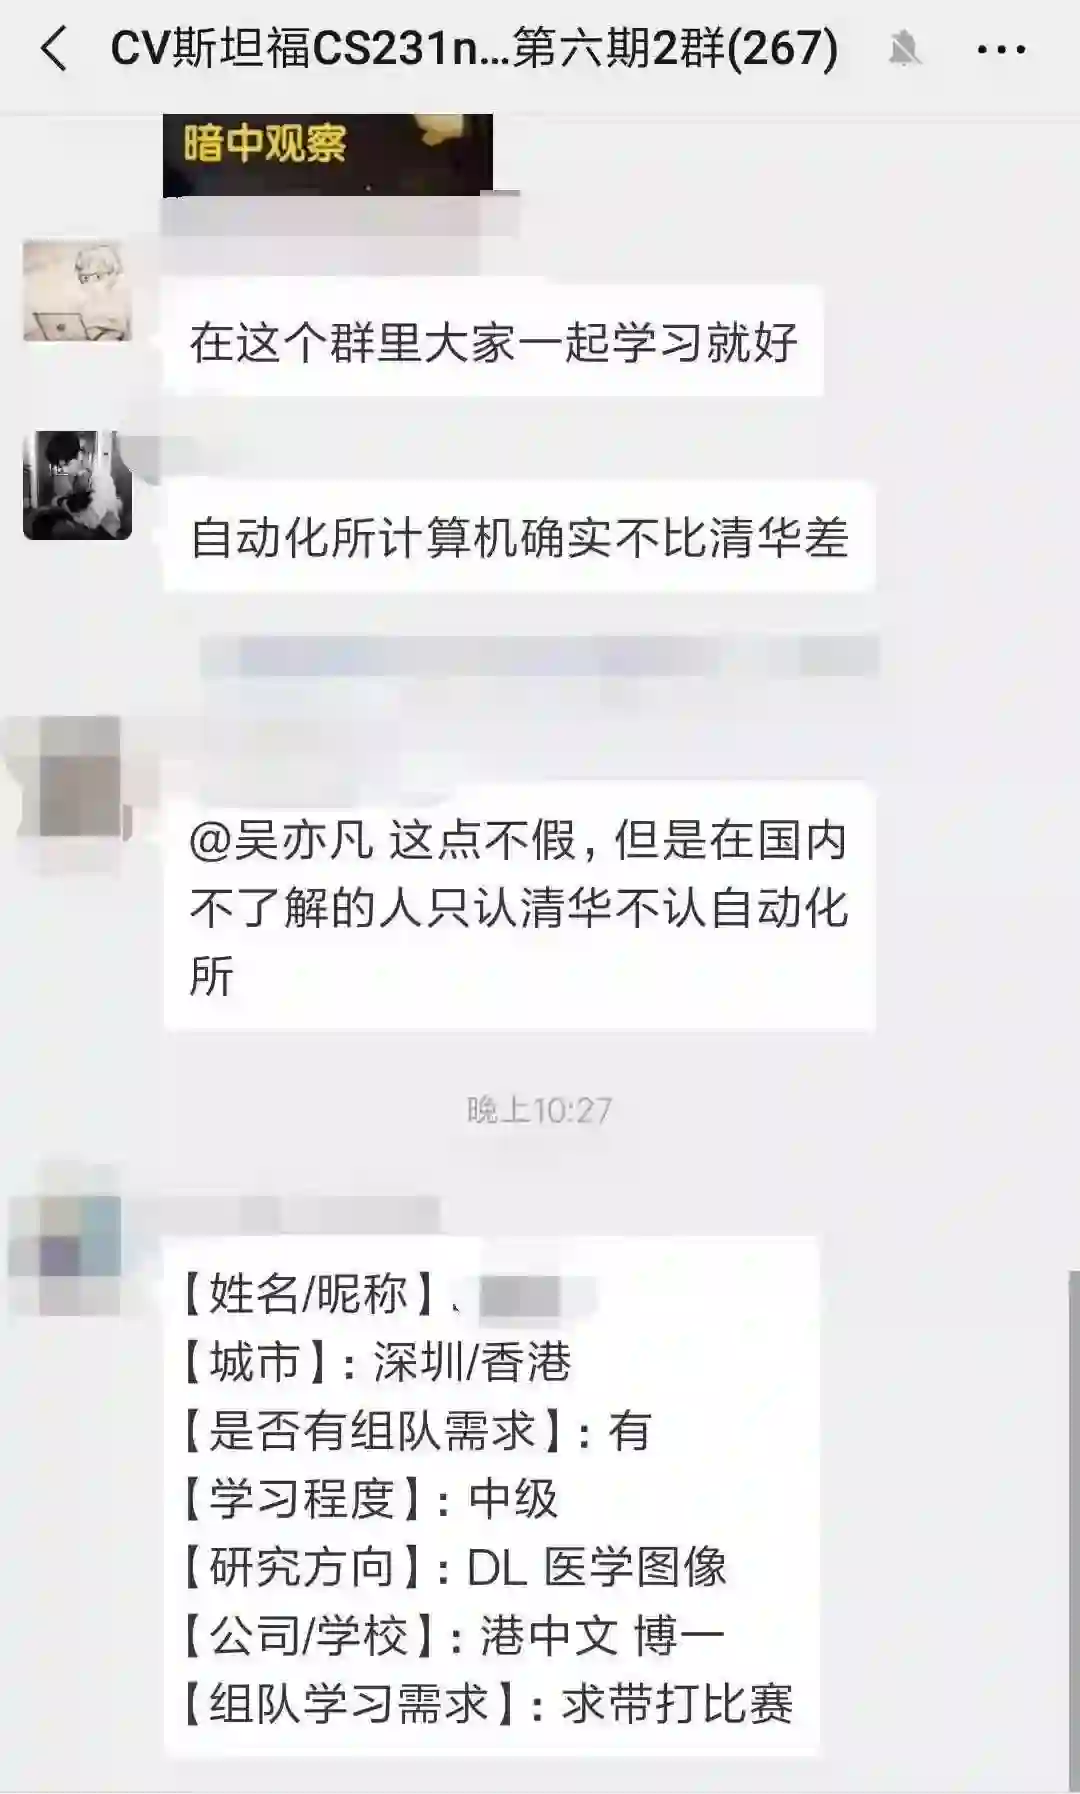The height and width of the screenshot is (1794, 1080).
Task: Tap the back arrow in the header
Action: pyautogui.click(x=54, y=49)
